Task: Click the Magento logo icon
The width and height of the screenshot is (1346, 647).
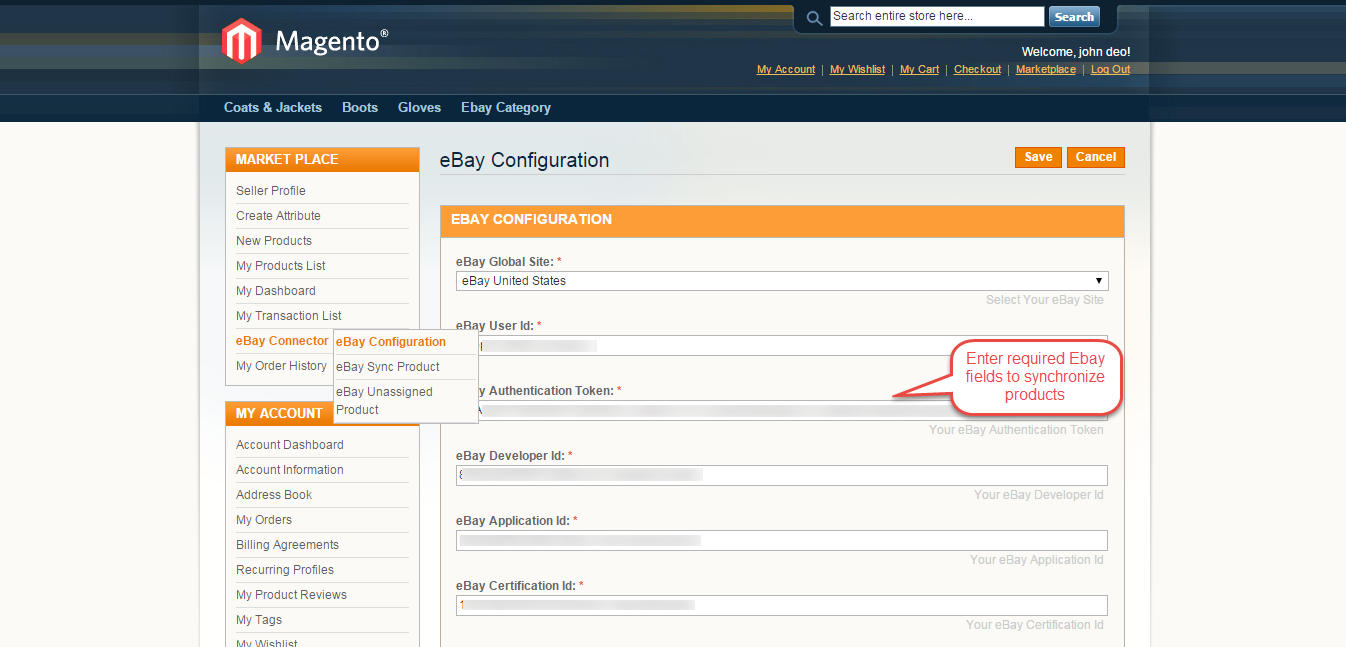Action: 241,40
